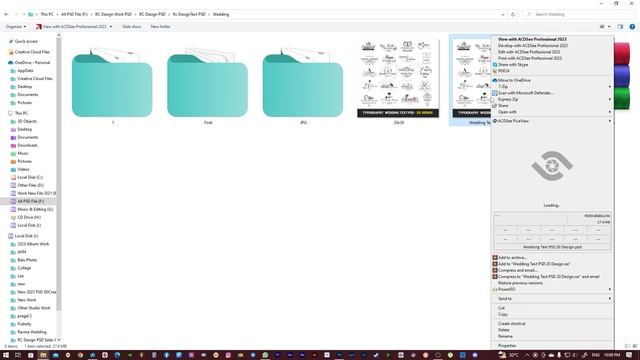Open Properties from the context menu

[x=552, y=346]
